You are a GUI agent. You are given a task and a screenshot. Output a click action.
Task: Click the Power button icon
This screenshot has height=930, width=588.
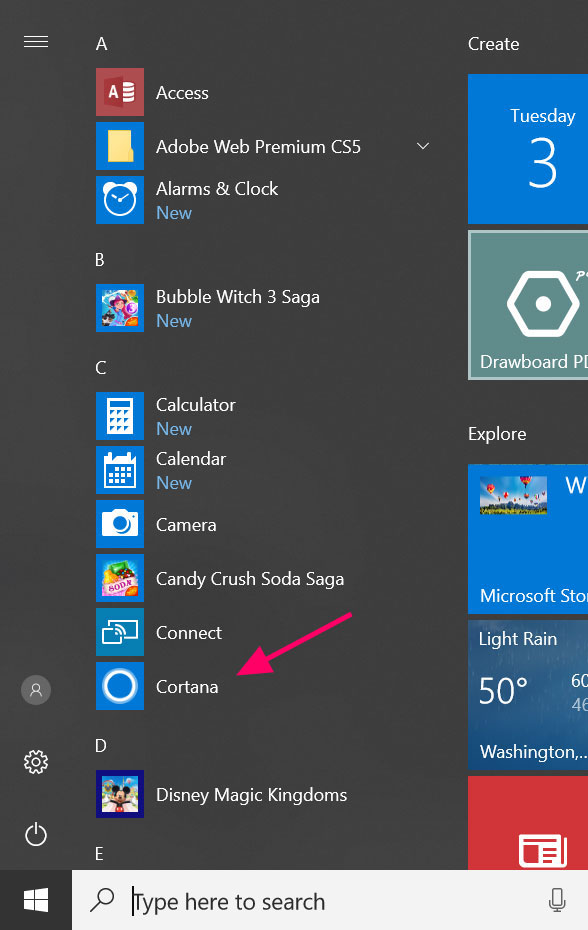pyautogui.click(x=36, y=834)
